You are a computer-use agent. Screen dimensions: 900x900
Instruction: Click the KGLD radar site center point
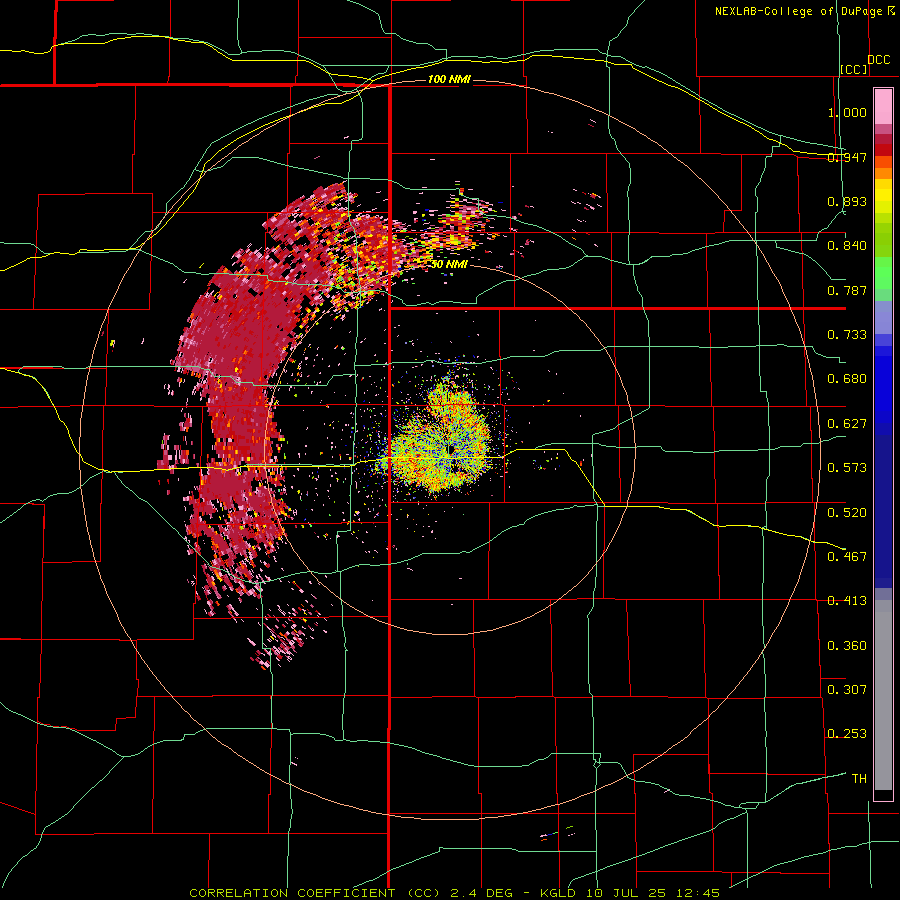451,449
